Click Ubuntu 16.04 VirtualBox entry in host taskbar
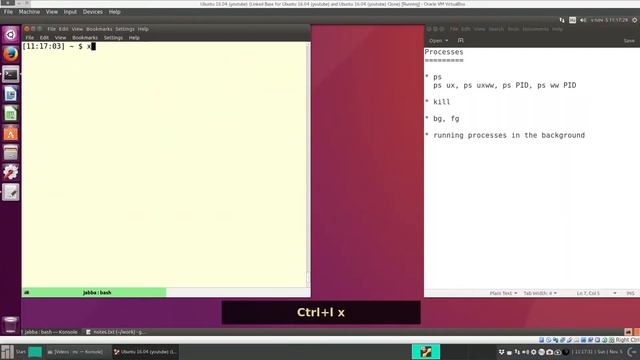Screen dimensions: 640x360 145,352
